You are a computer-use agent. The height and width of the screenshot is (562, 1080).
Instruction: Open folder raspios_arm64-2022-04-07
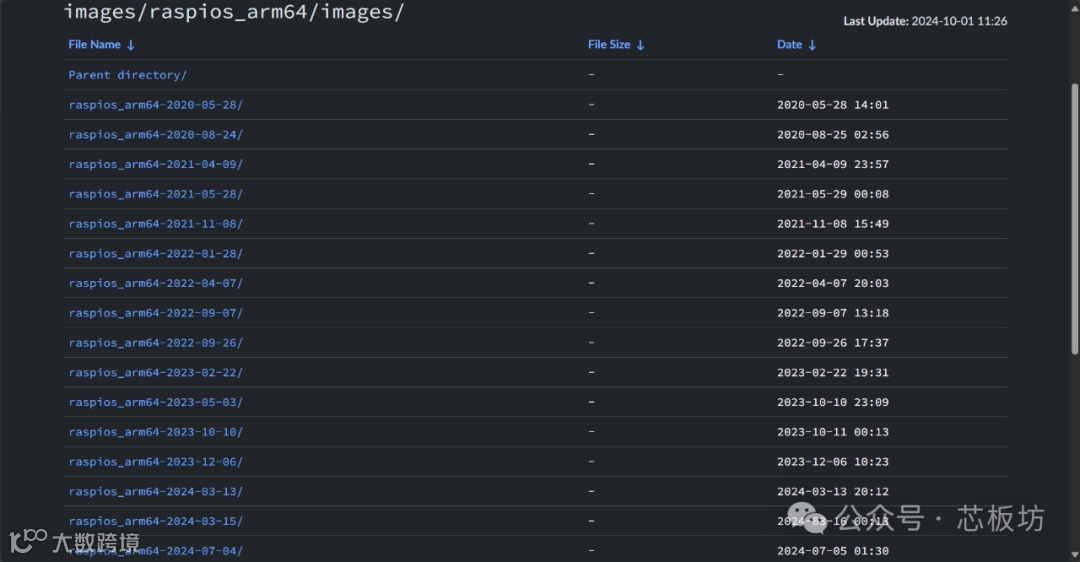(x=156, y=283)
